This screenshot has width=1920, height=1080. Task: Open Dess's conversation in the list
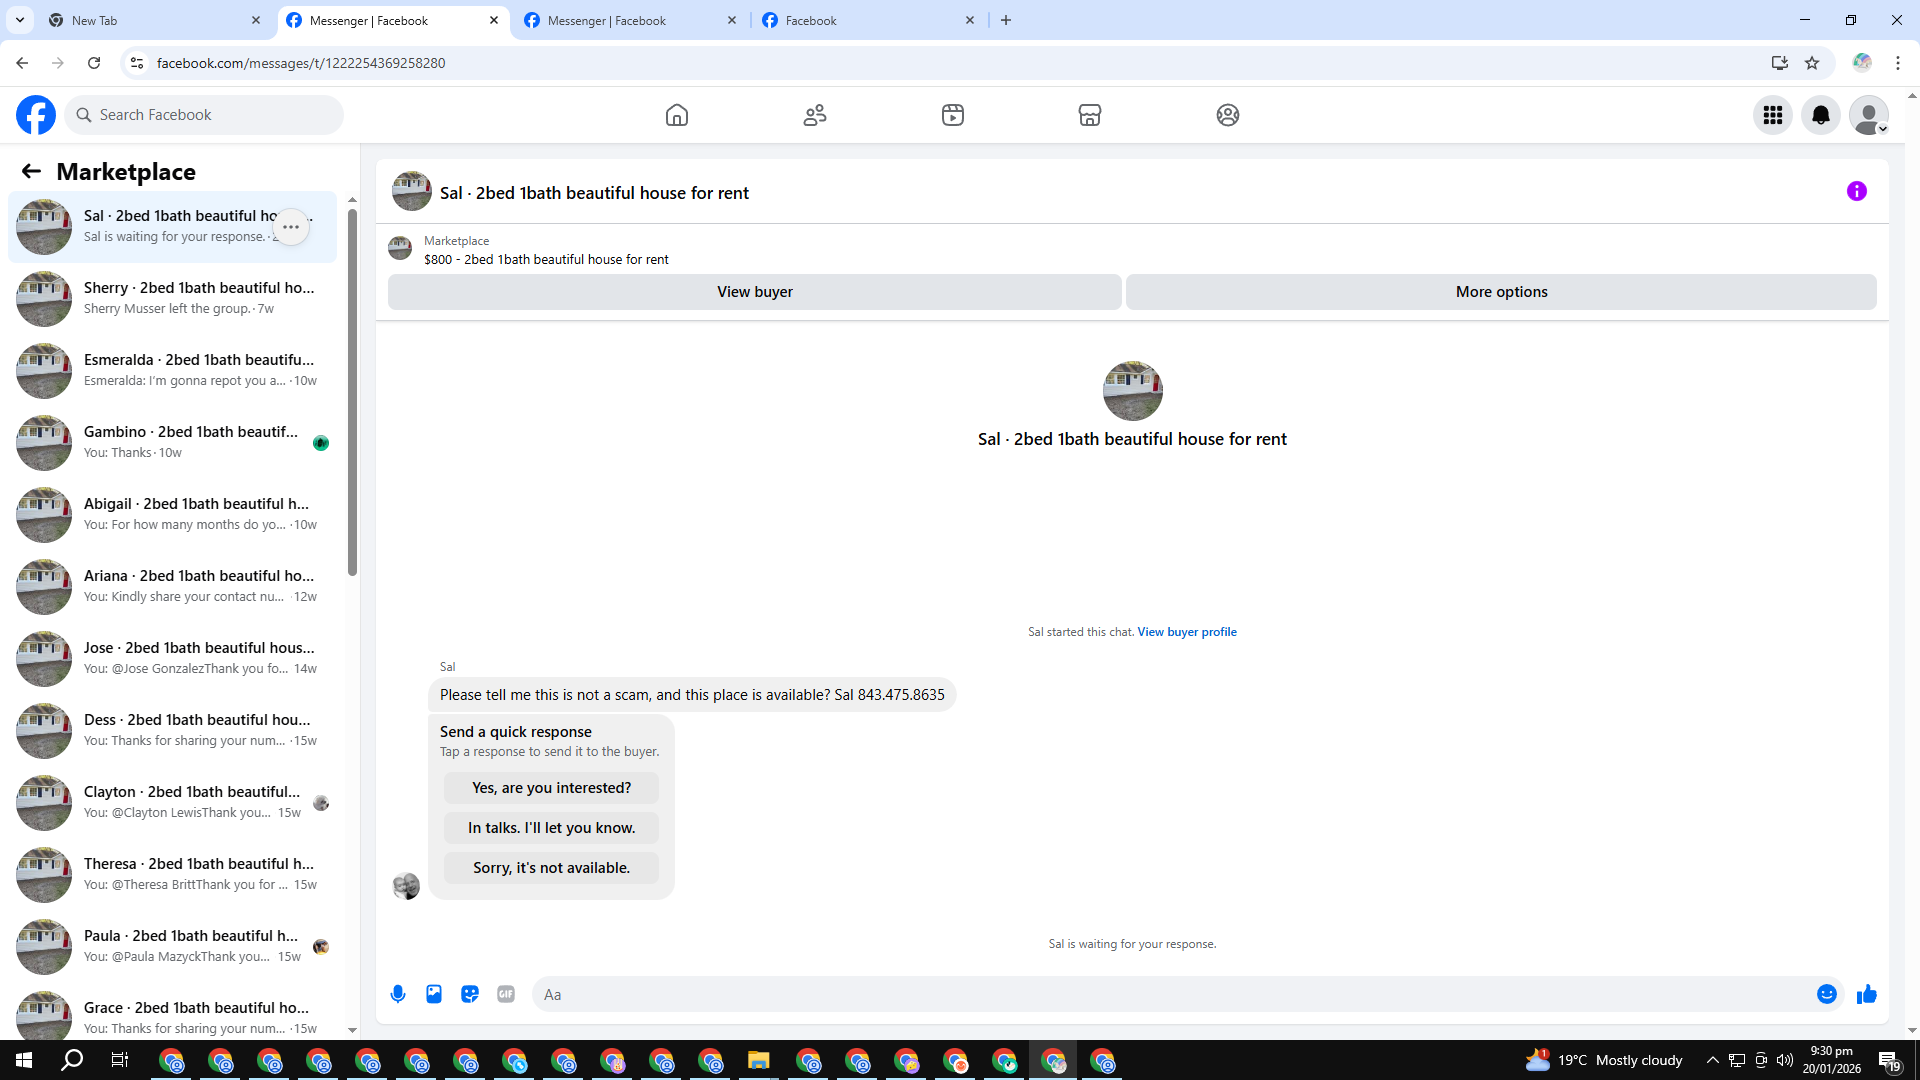coord(172,731)
